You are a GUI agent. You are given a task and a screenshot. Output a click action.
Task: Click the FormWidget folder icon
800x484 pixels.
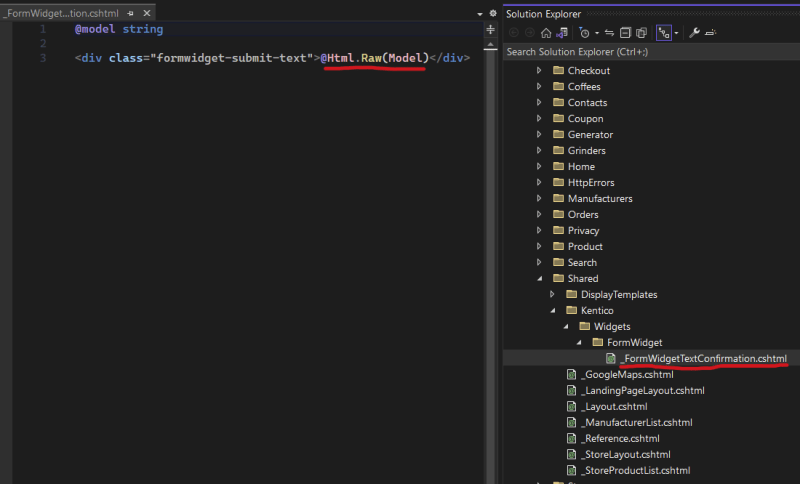pyautogui.click(x=597, y=342)
